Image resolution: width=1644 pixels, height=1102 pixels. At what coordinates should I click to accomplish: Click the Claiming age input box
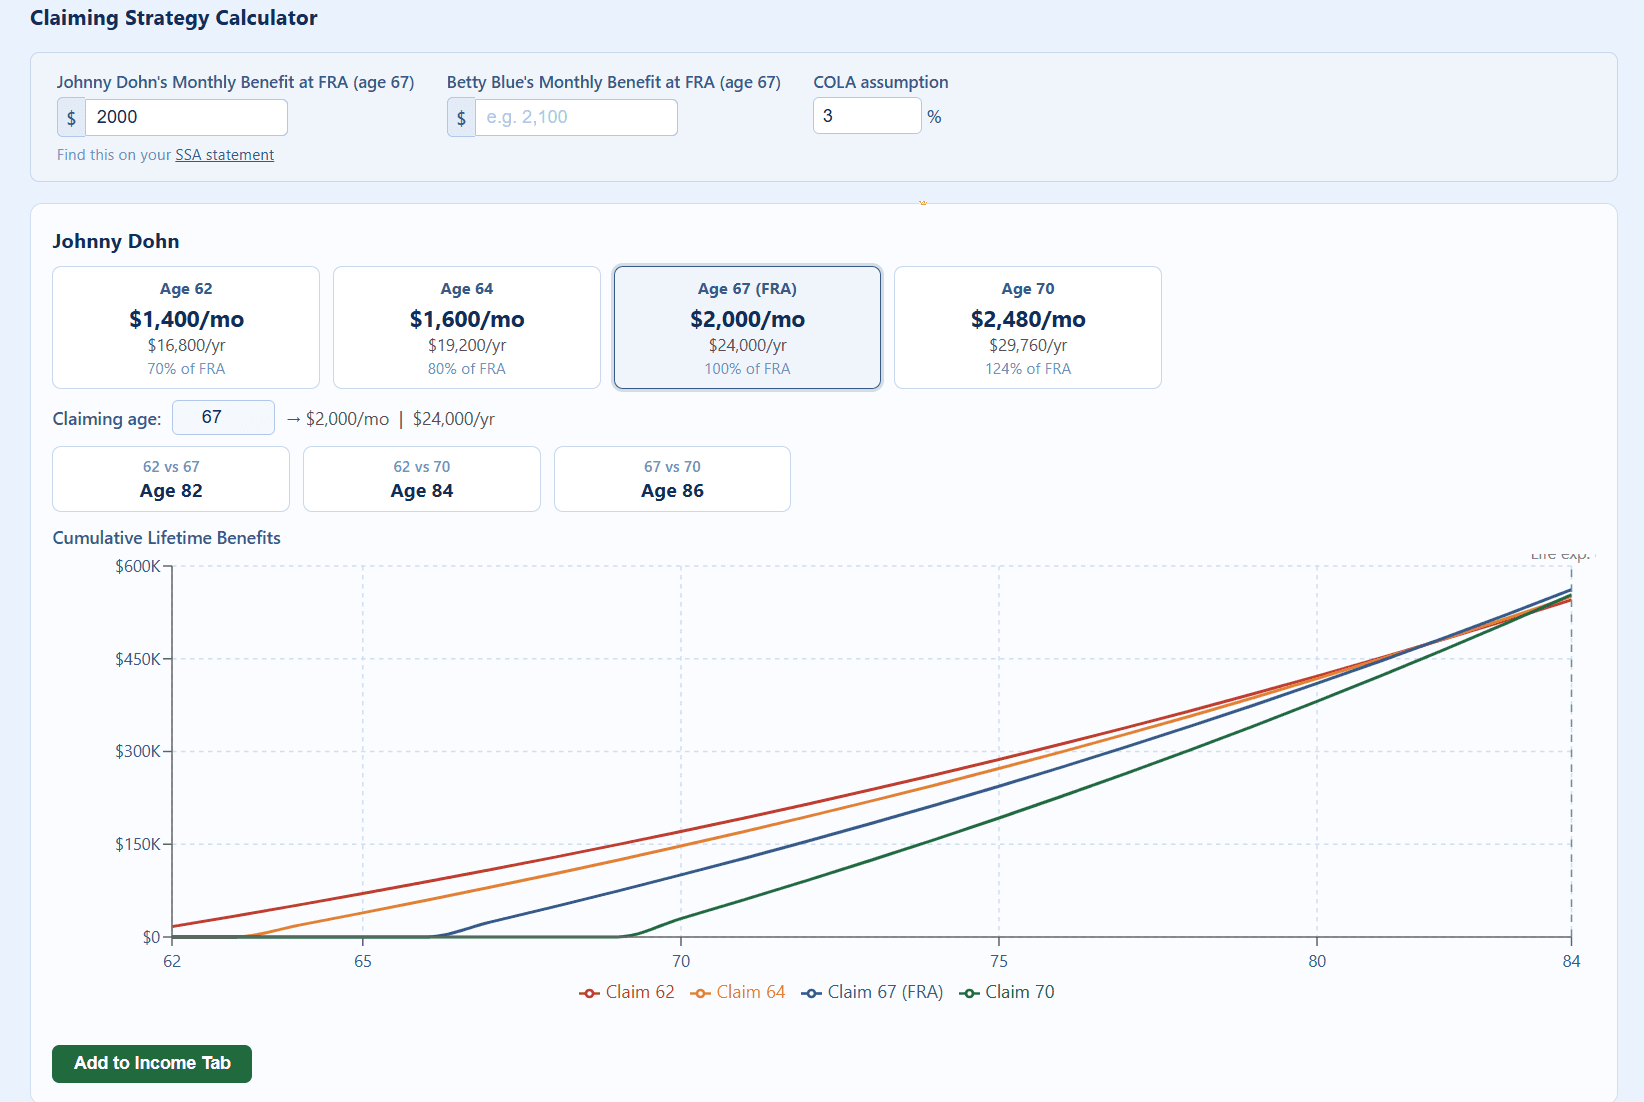click(223, 417)
